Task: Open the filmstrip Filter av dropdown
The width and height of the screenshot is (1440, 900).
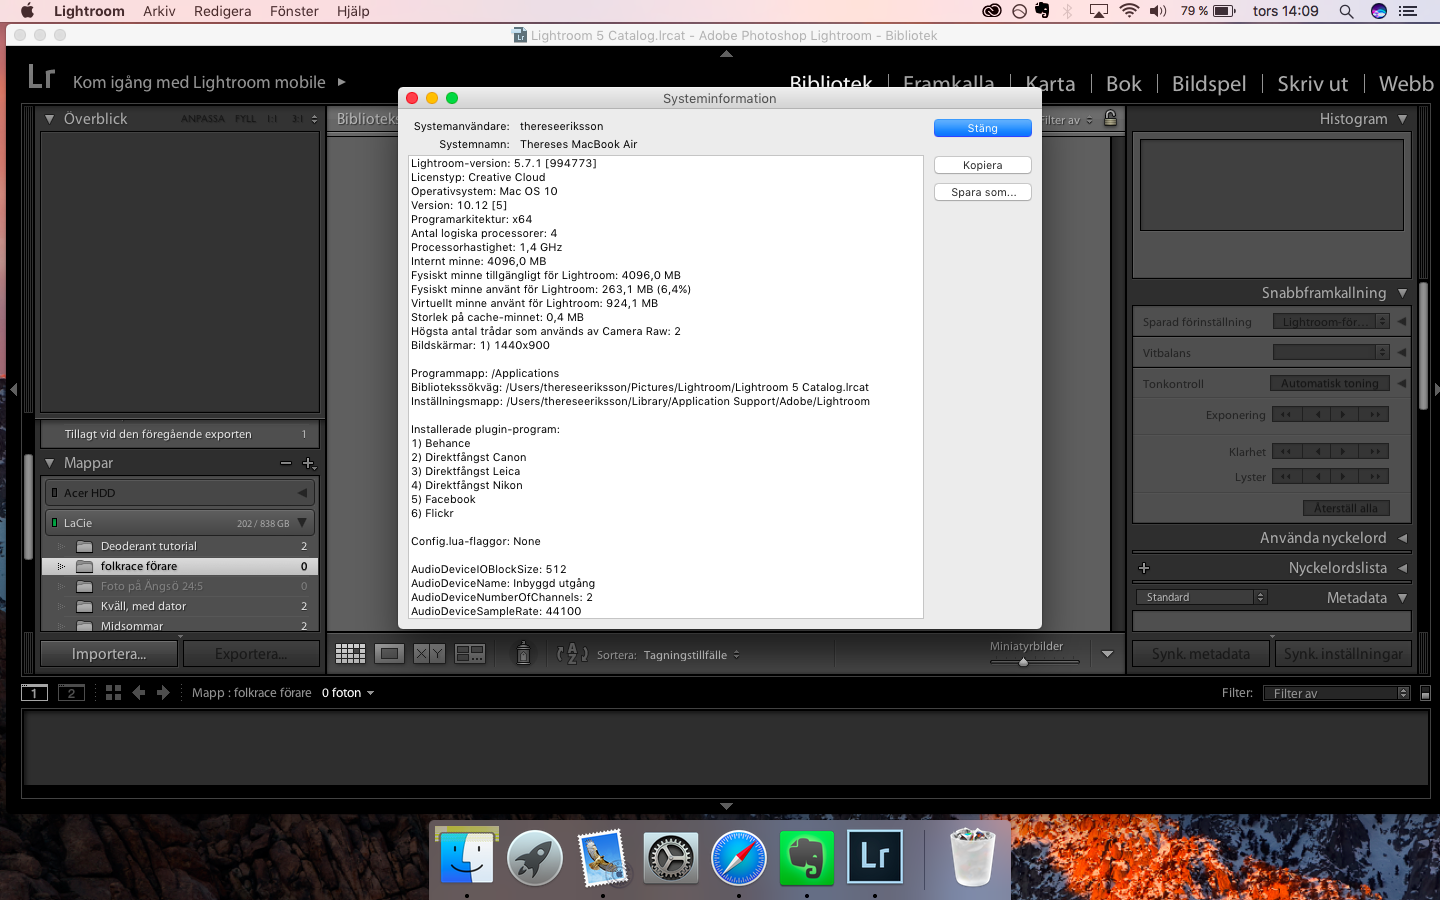Action: [1337, 693]
